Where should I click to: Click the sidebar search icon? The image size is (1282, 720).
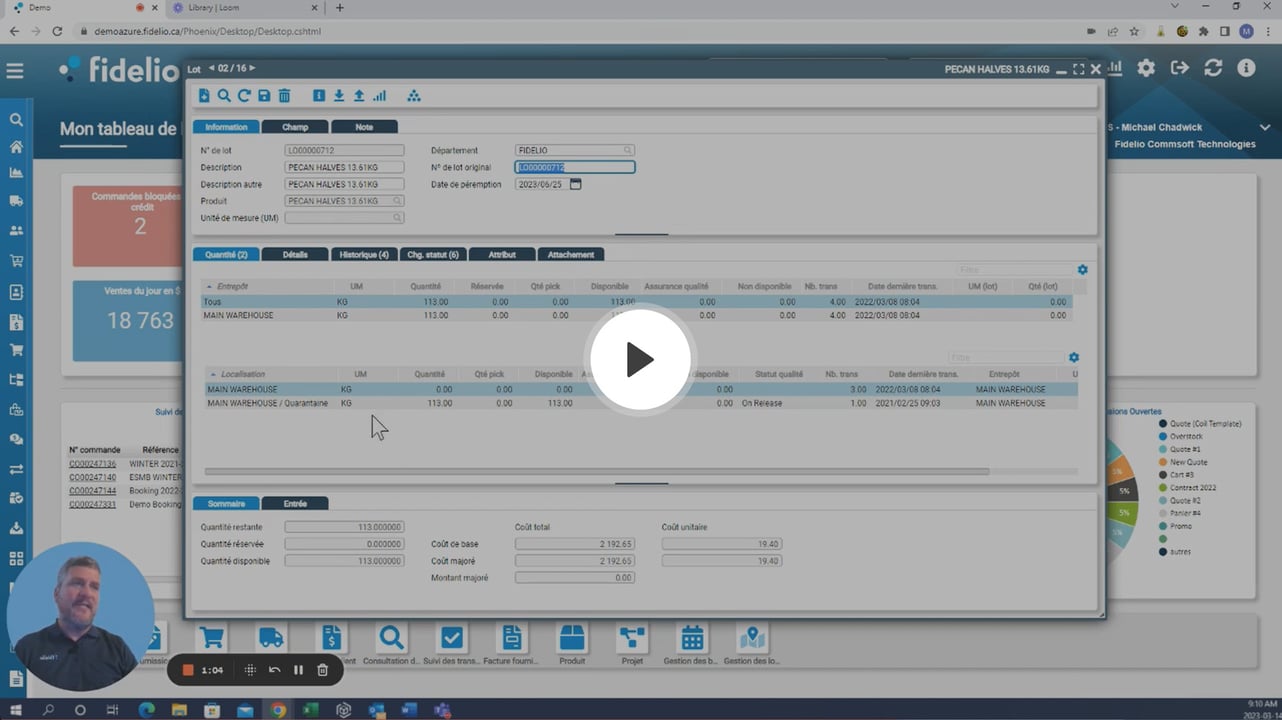[16, 120]
